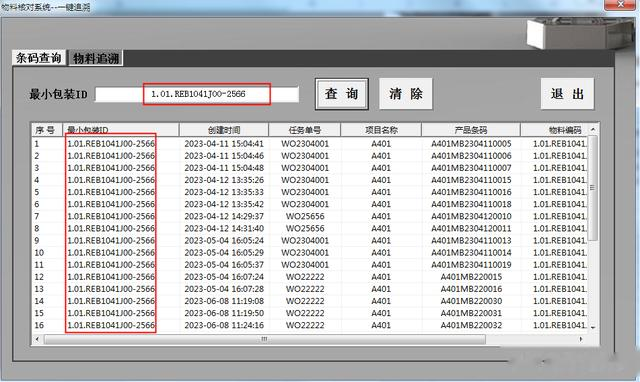Click product barcode A401MB2304110015
This screenshot has width=640, height=382.
(x=471, y=180)
